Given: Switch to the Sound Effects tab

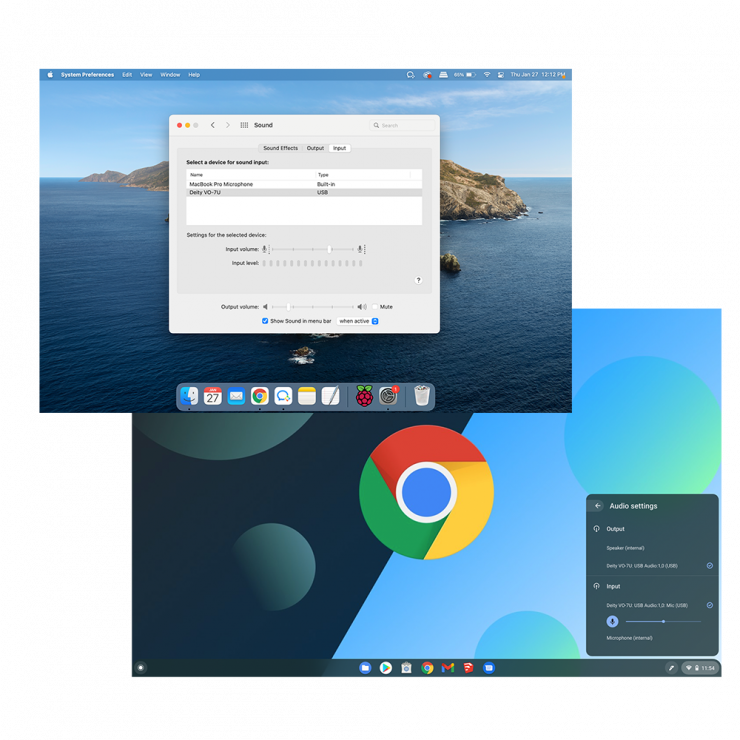Looking at the screenshot, I should (280, 148).
